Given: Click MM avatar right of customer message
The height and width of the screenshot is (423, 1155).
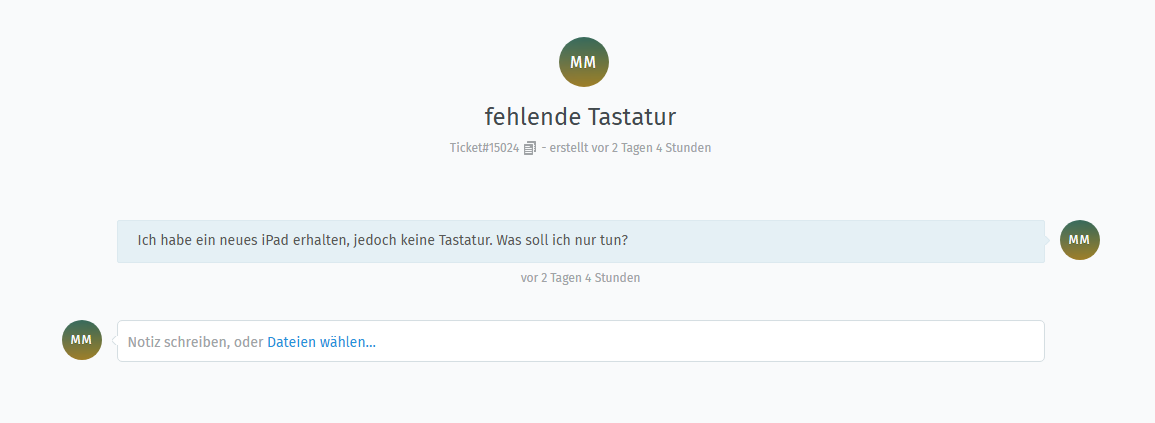Looking at the screenshot, I should (1079, 240).
